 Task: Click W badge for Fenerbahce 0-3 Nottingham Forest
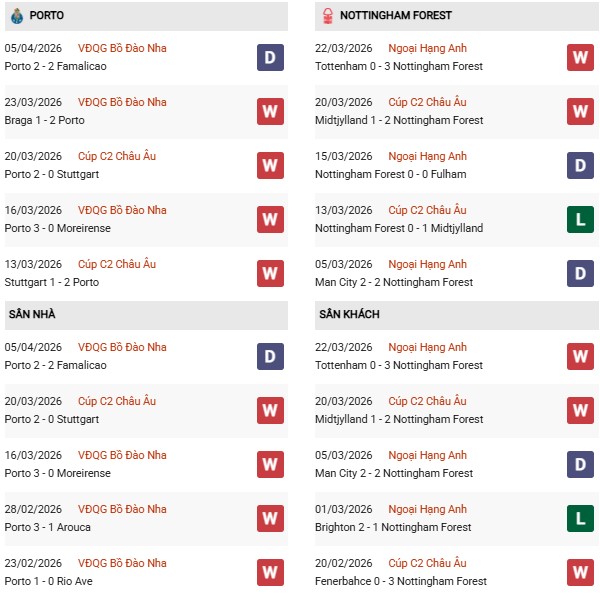580,572
